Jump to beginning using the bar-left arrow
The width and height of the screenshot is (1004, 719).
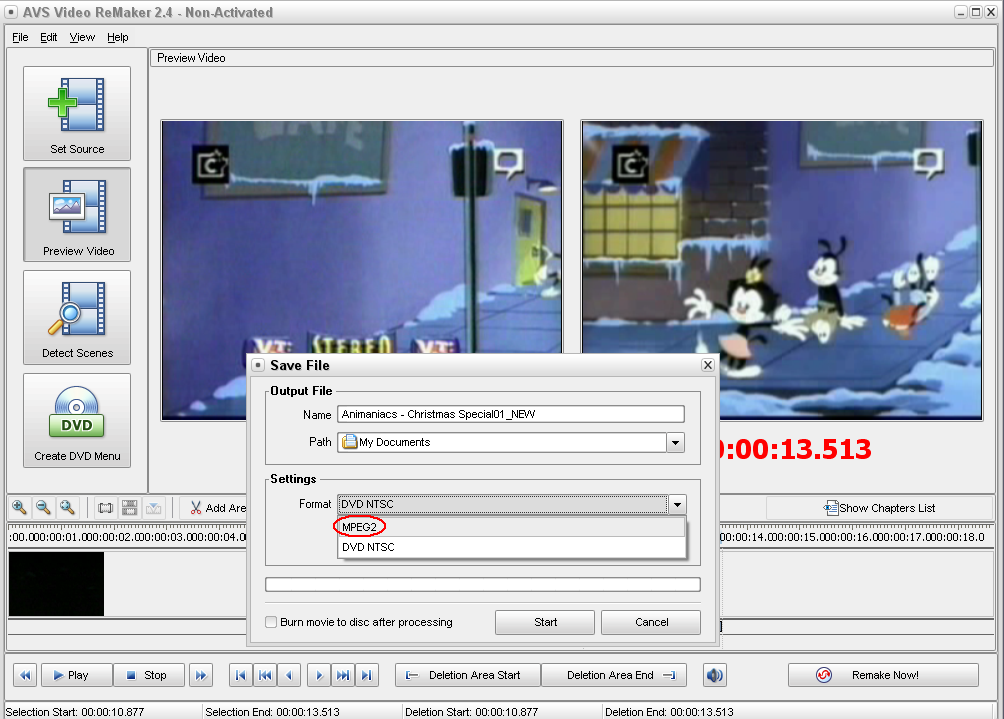[241, 675]
